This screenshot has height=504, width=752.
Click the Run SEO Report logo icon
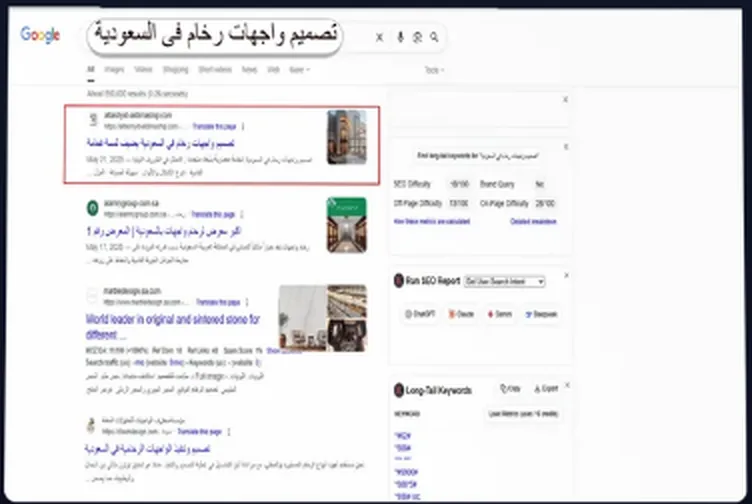click(x=399, y=281)
